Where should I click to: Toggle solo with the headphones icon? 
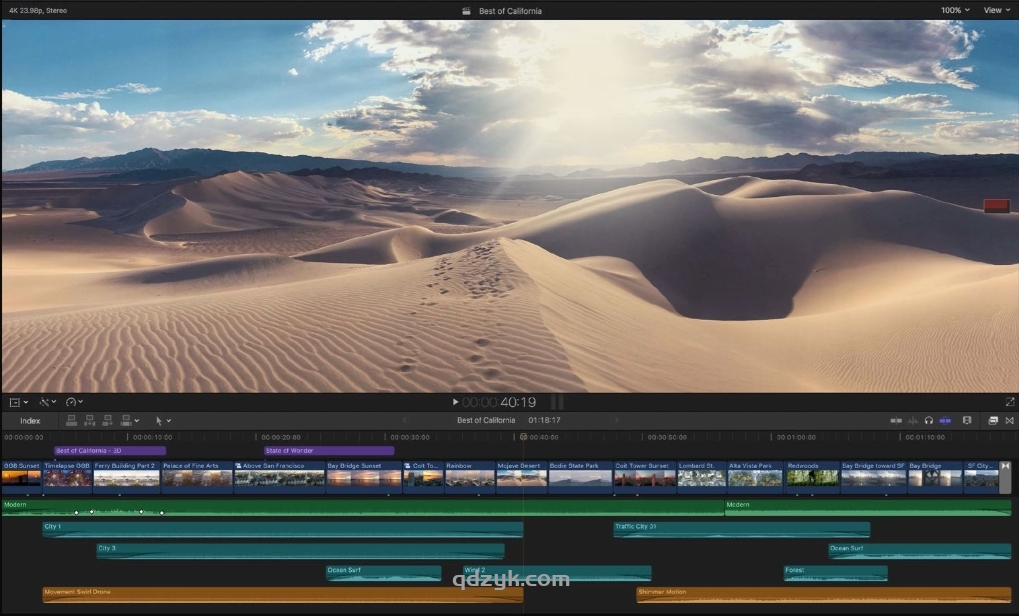coord(929,421)
